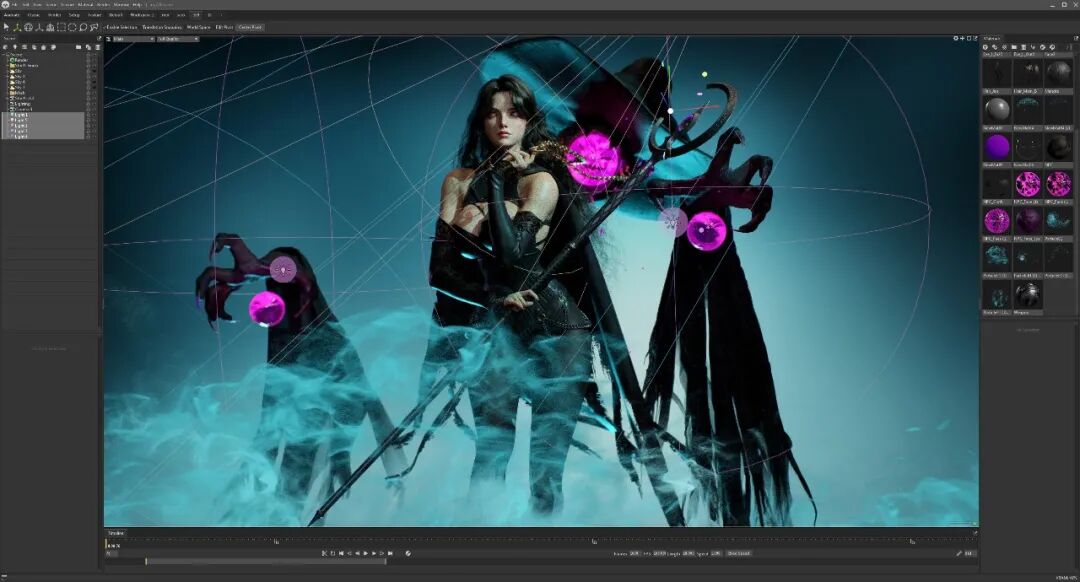Choose the lasso selection tool
The image size is (1080, 582).
pos(83,27)
